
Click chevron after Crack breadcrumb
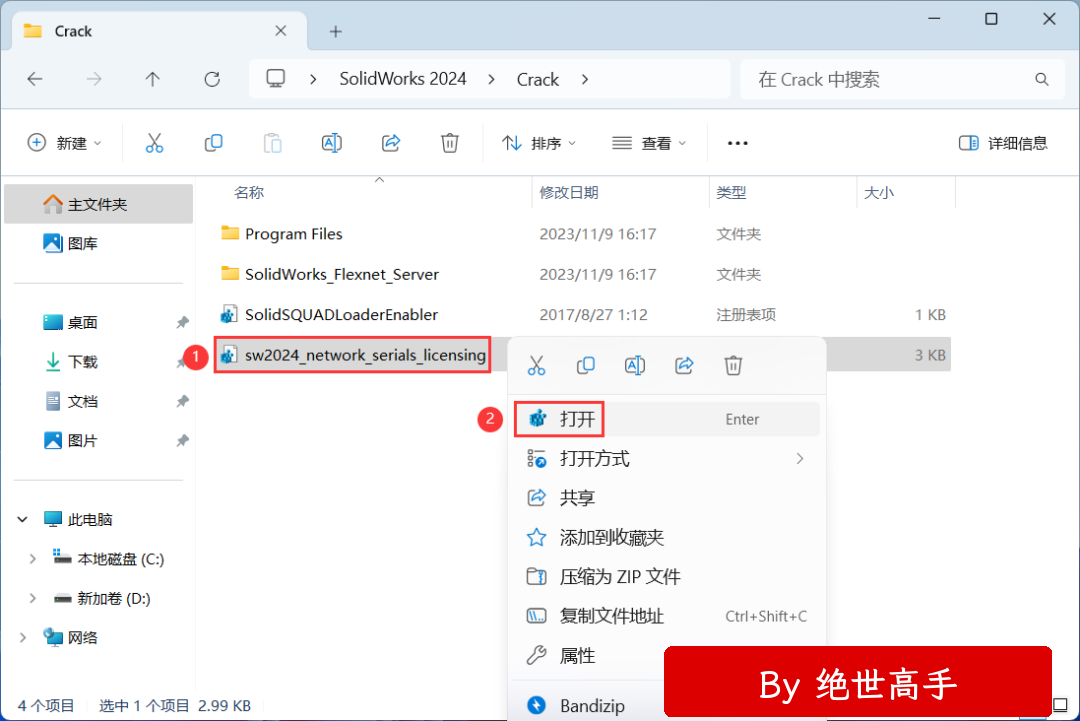tap(585, 80)
